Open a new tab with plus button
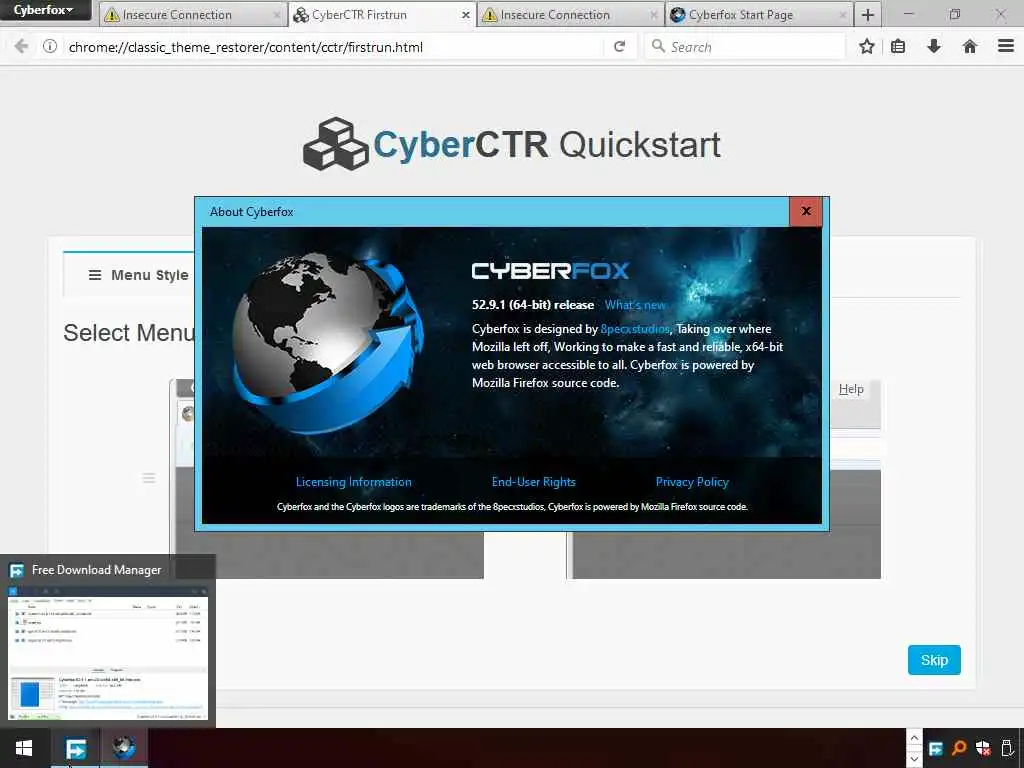The image size is (1024, 768). coord(867,14)
